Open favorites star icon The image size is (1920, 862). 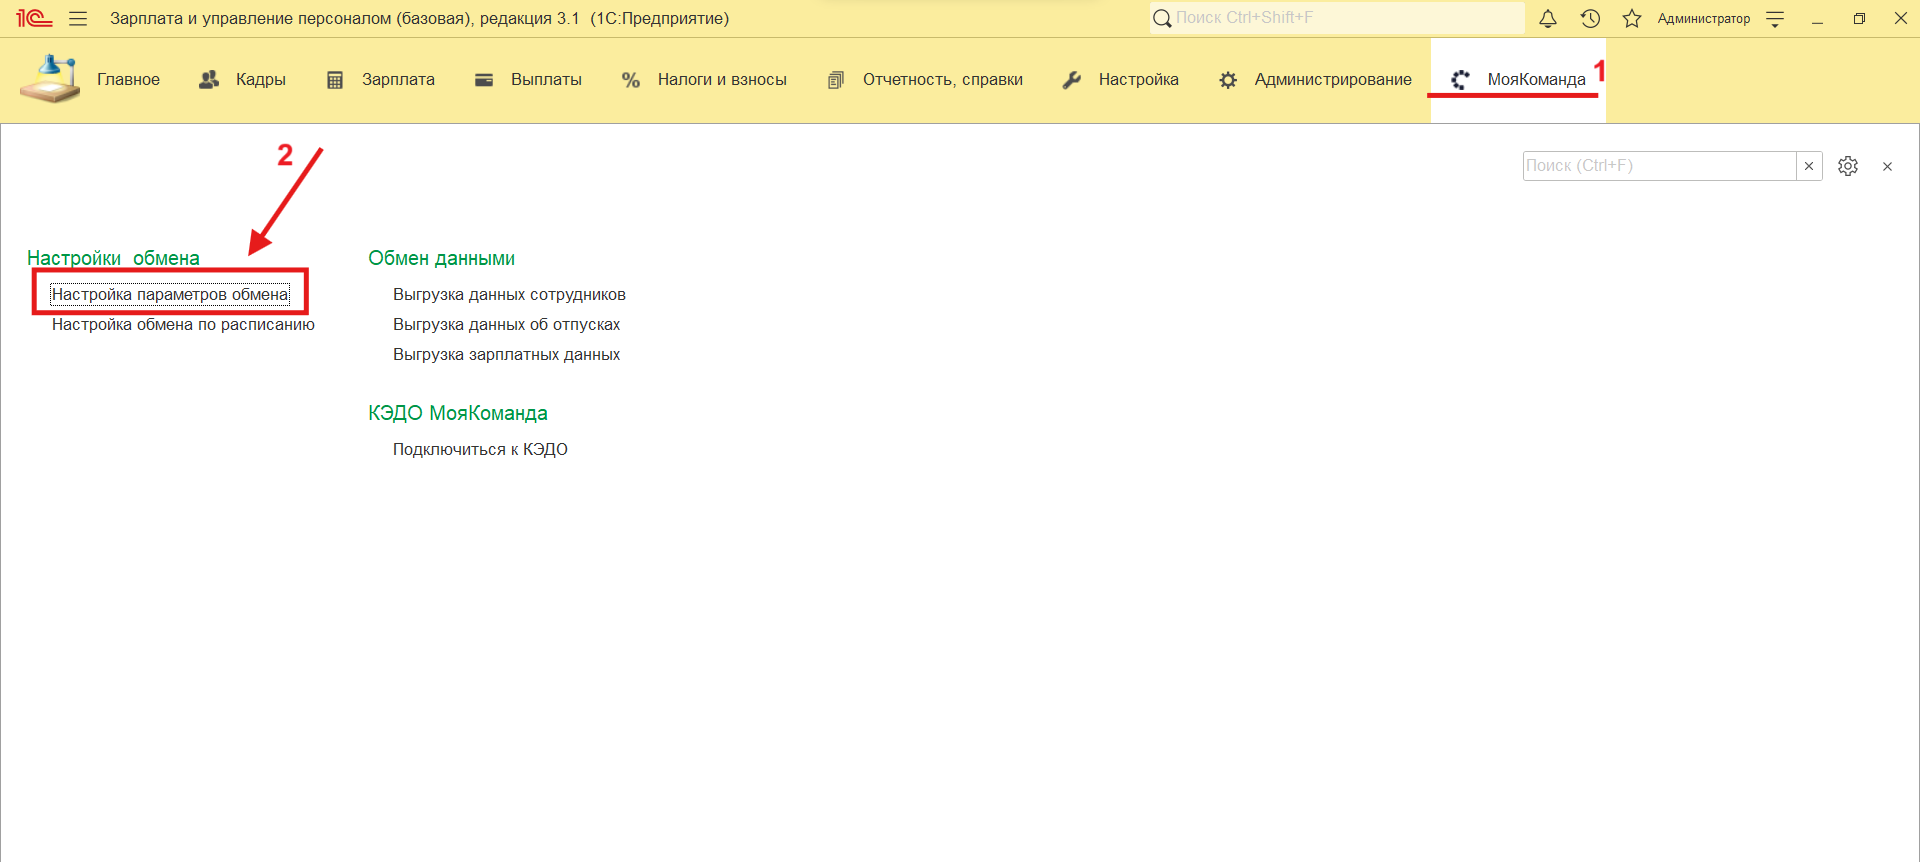tap(1632, 19)
